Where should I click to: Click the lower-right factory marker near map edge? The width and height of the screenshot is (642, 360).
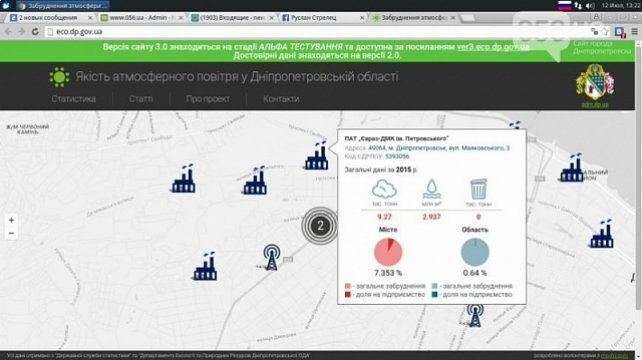[601, 234]
